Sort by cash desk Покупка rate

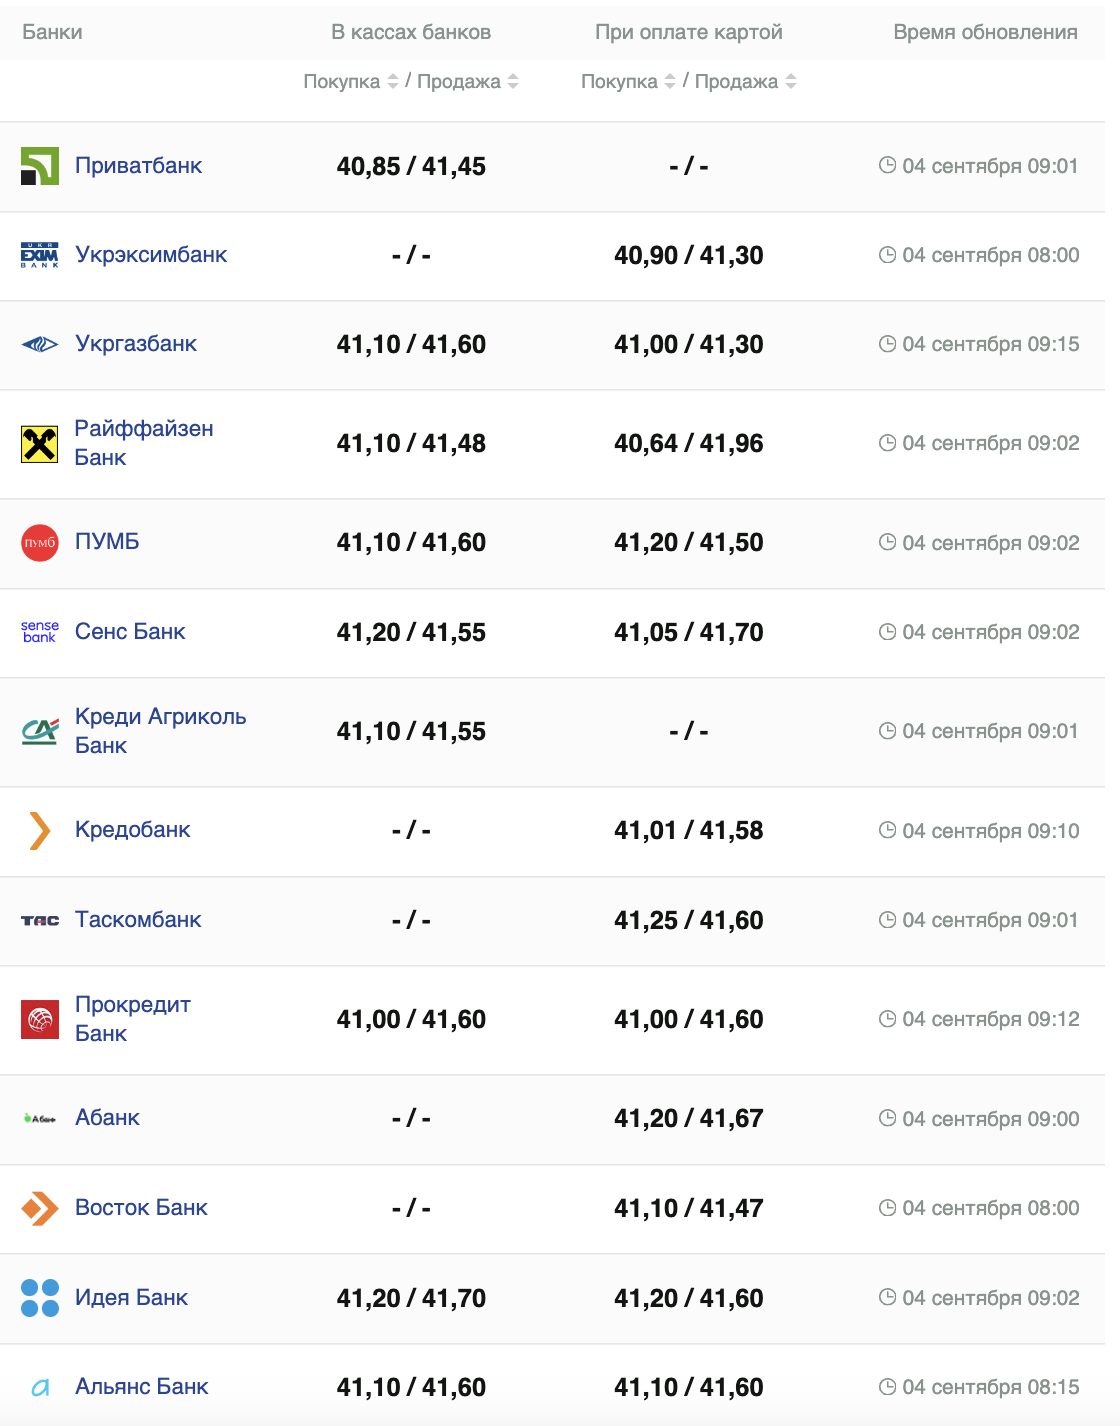tap(393, 82)
